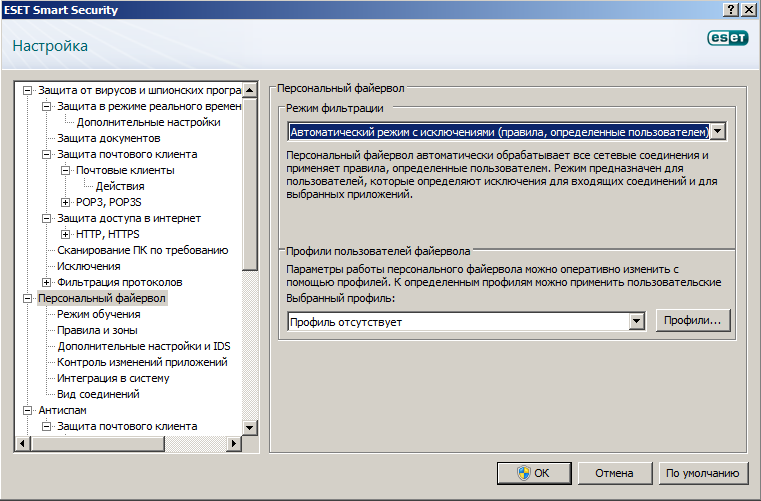This screenshot has width=761, height=501.
Task: Select Действия tree item
Action: pos(120,186)
